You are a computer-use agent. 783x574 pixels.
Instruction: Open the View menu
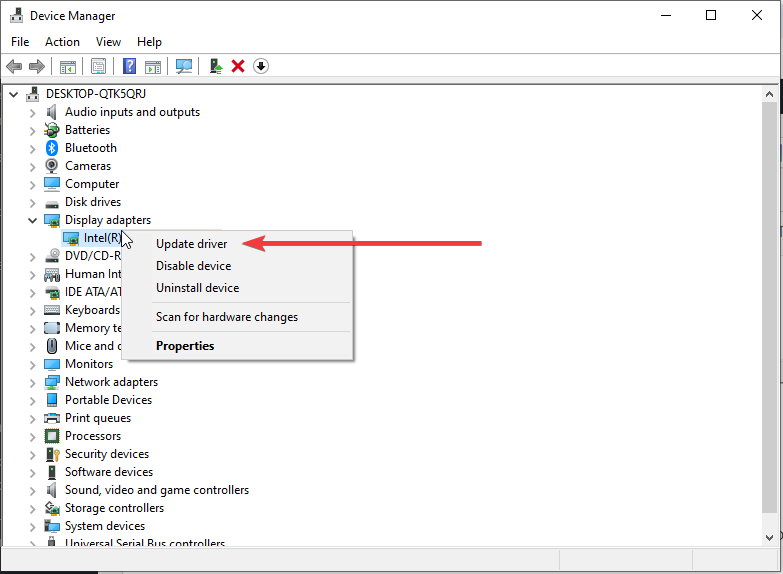[108, 42]
